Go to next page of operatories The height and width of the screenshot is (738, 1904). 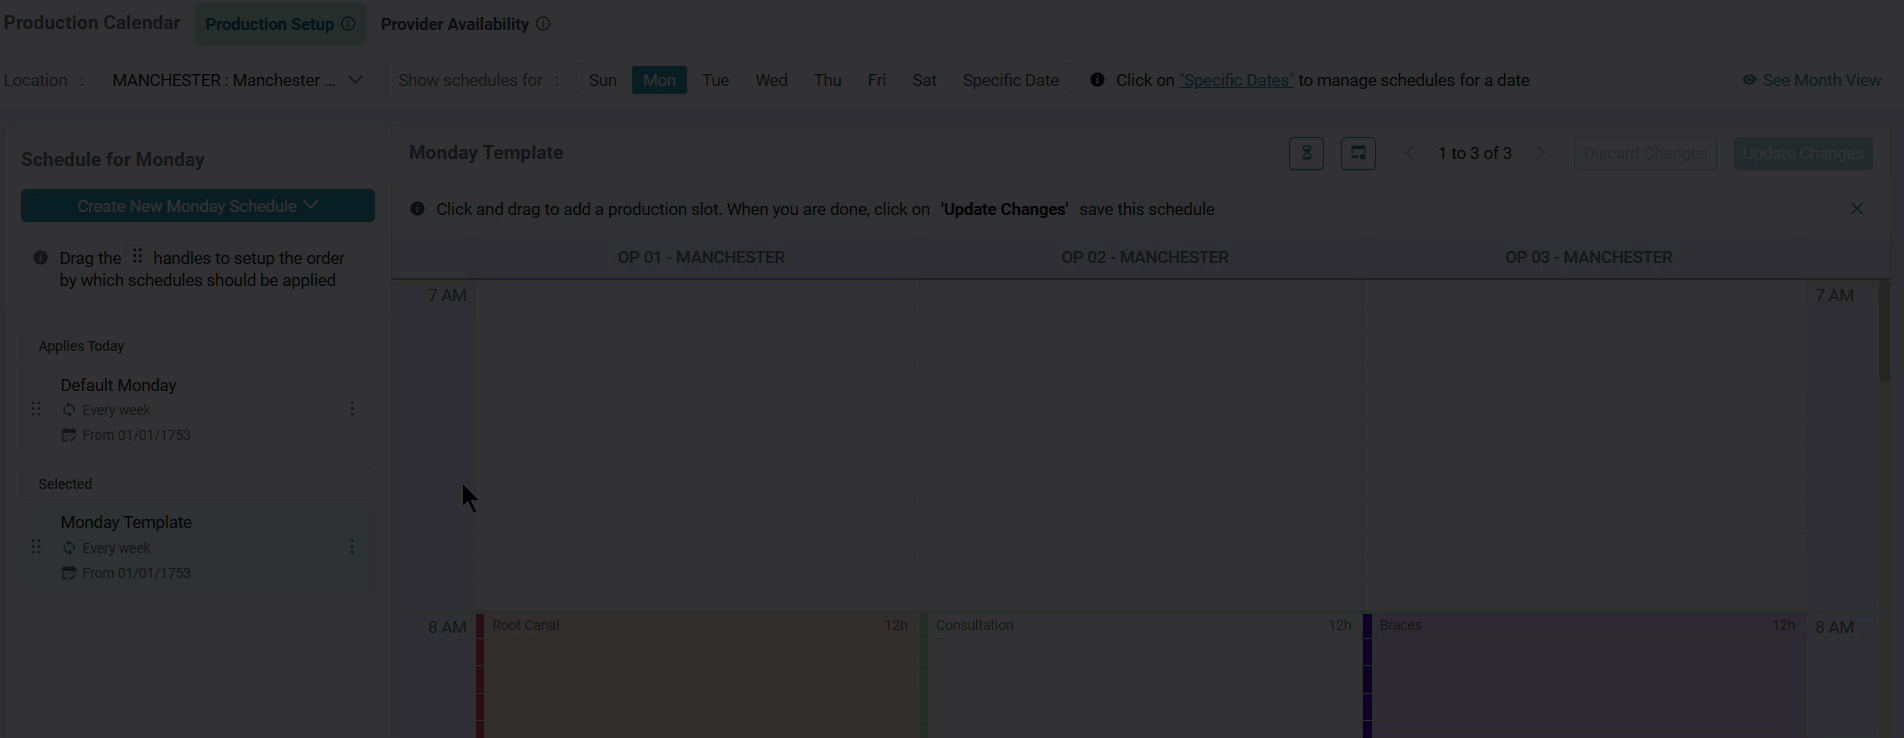pyautogui.click(x=1541, y=153)
